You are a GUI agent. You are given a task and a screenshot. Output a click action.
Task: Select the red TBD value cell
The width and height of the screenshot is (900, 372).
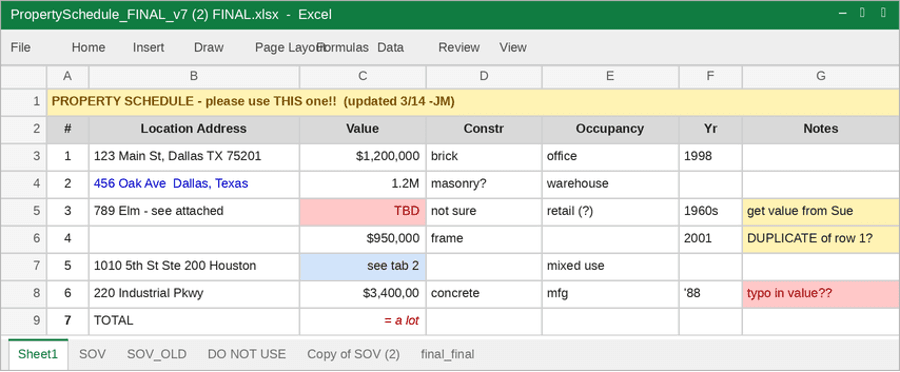363,211
